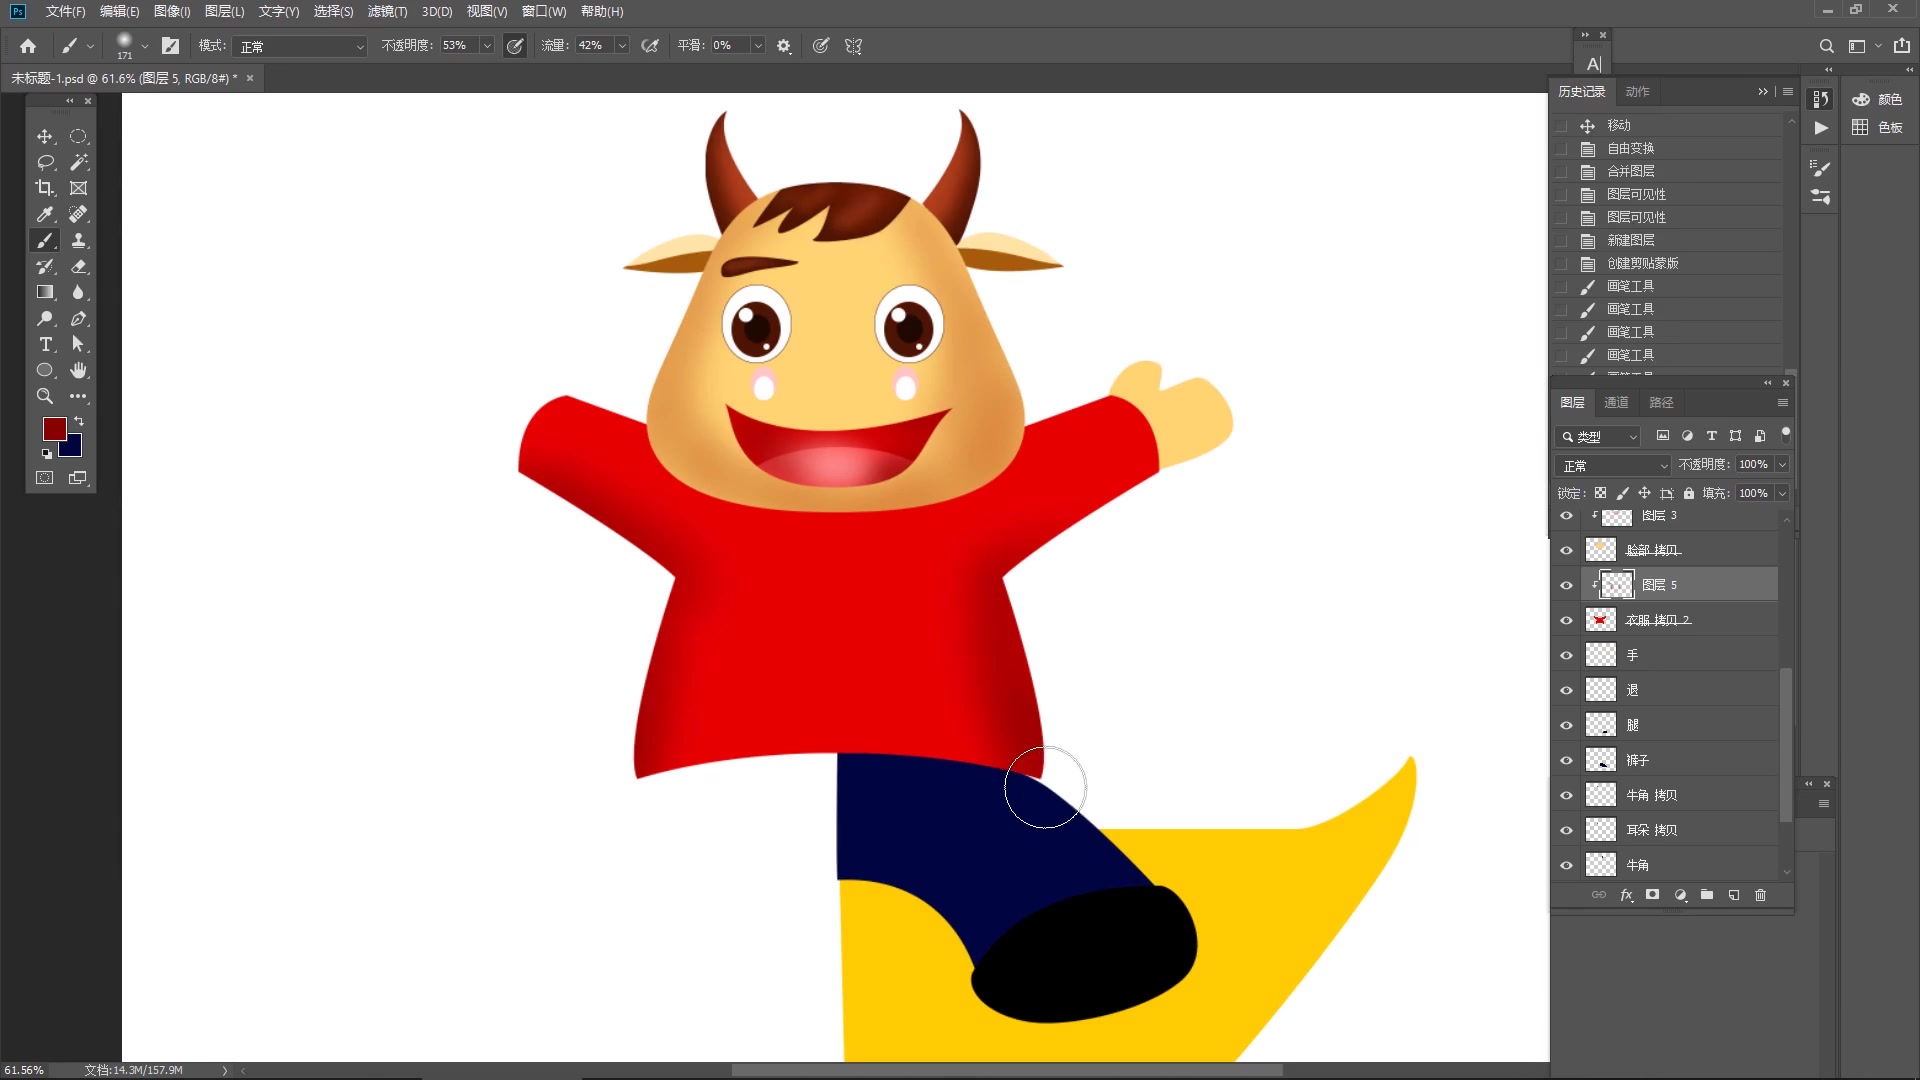Image resolution: width=1920 pixels, height=1080 pixels.
Task: Toggle visibility of 脸部 拷贝 layer
Action: click(x=1567, y=550)
